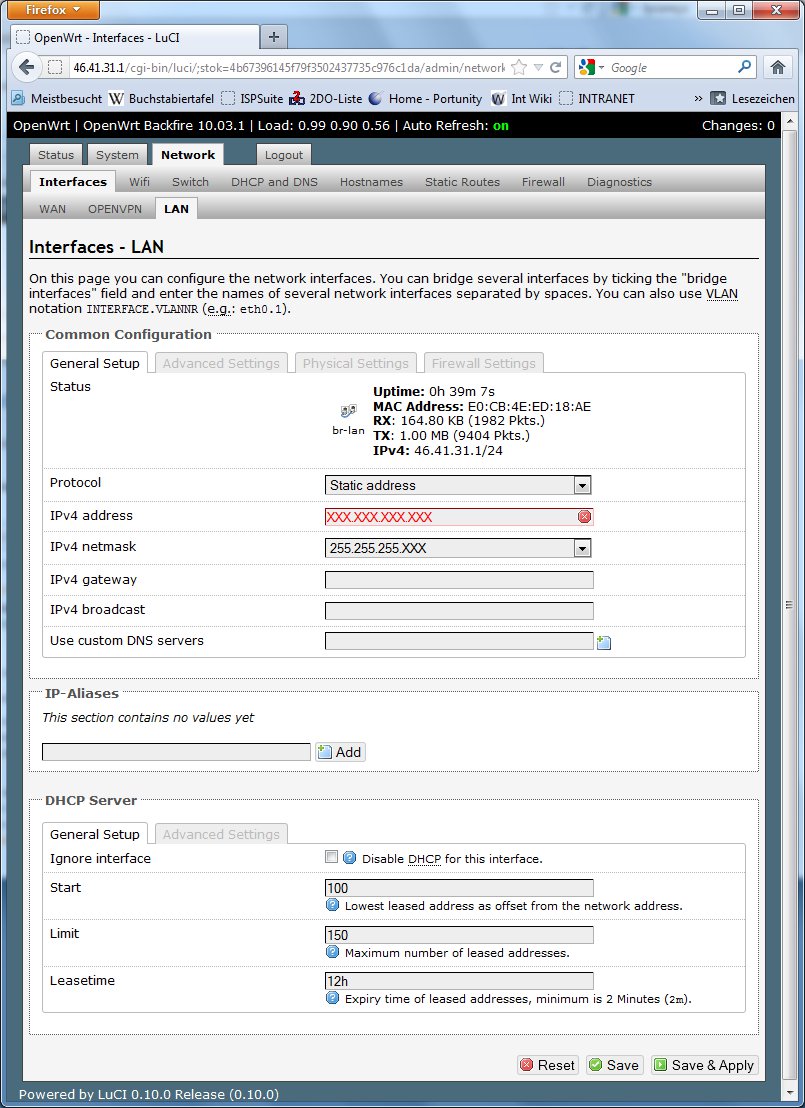Viewport: 805px width, 1108px height.
Task: Click the DHCP Limit input field
Action: [x=459, y=935]
